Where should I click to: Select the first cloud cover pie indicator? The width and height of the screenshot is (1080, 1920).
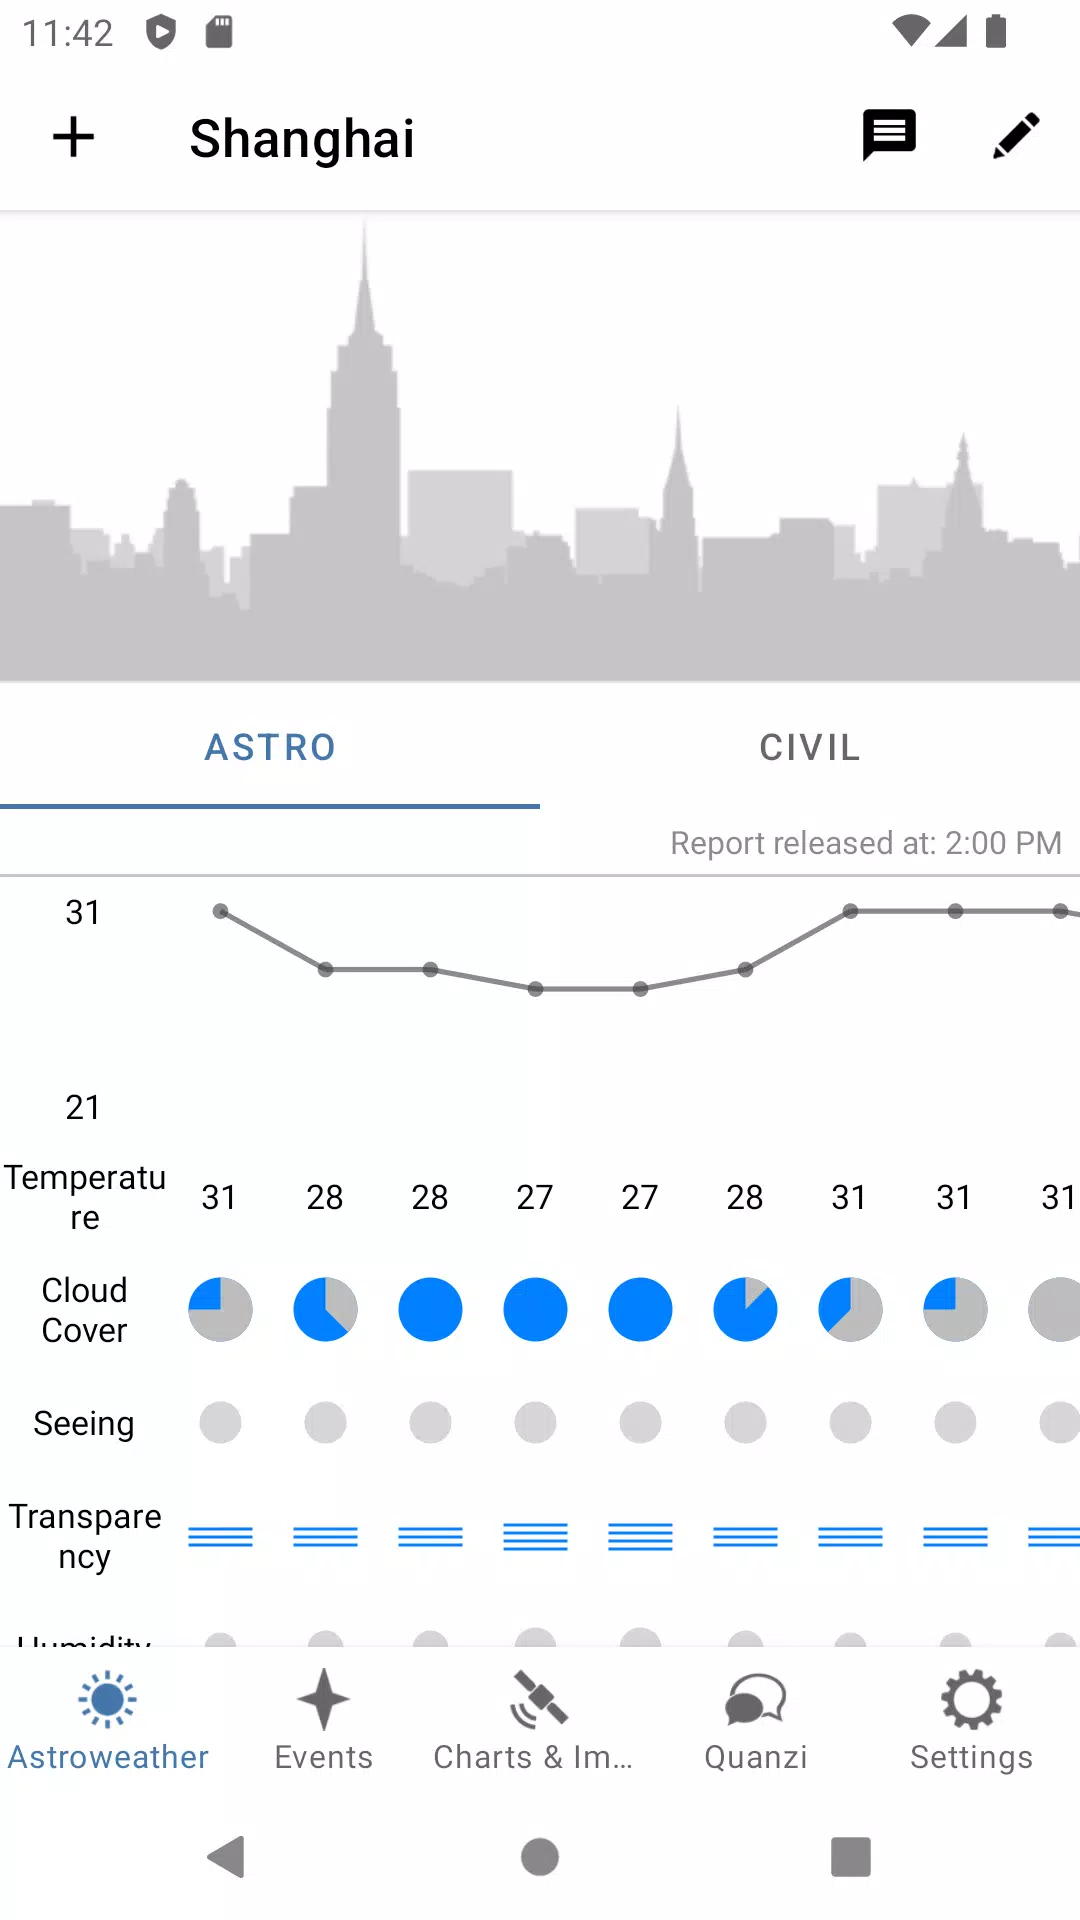[220, 1309]
